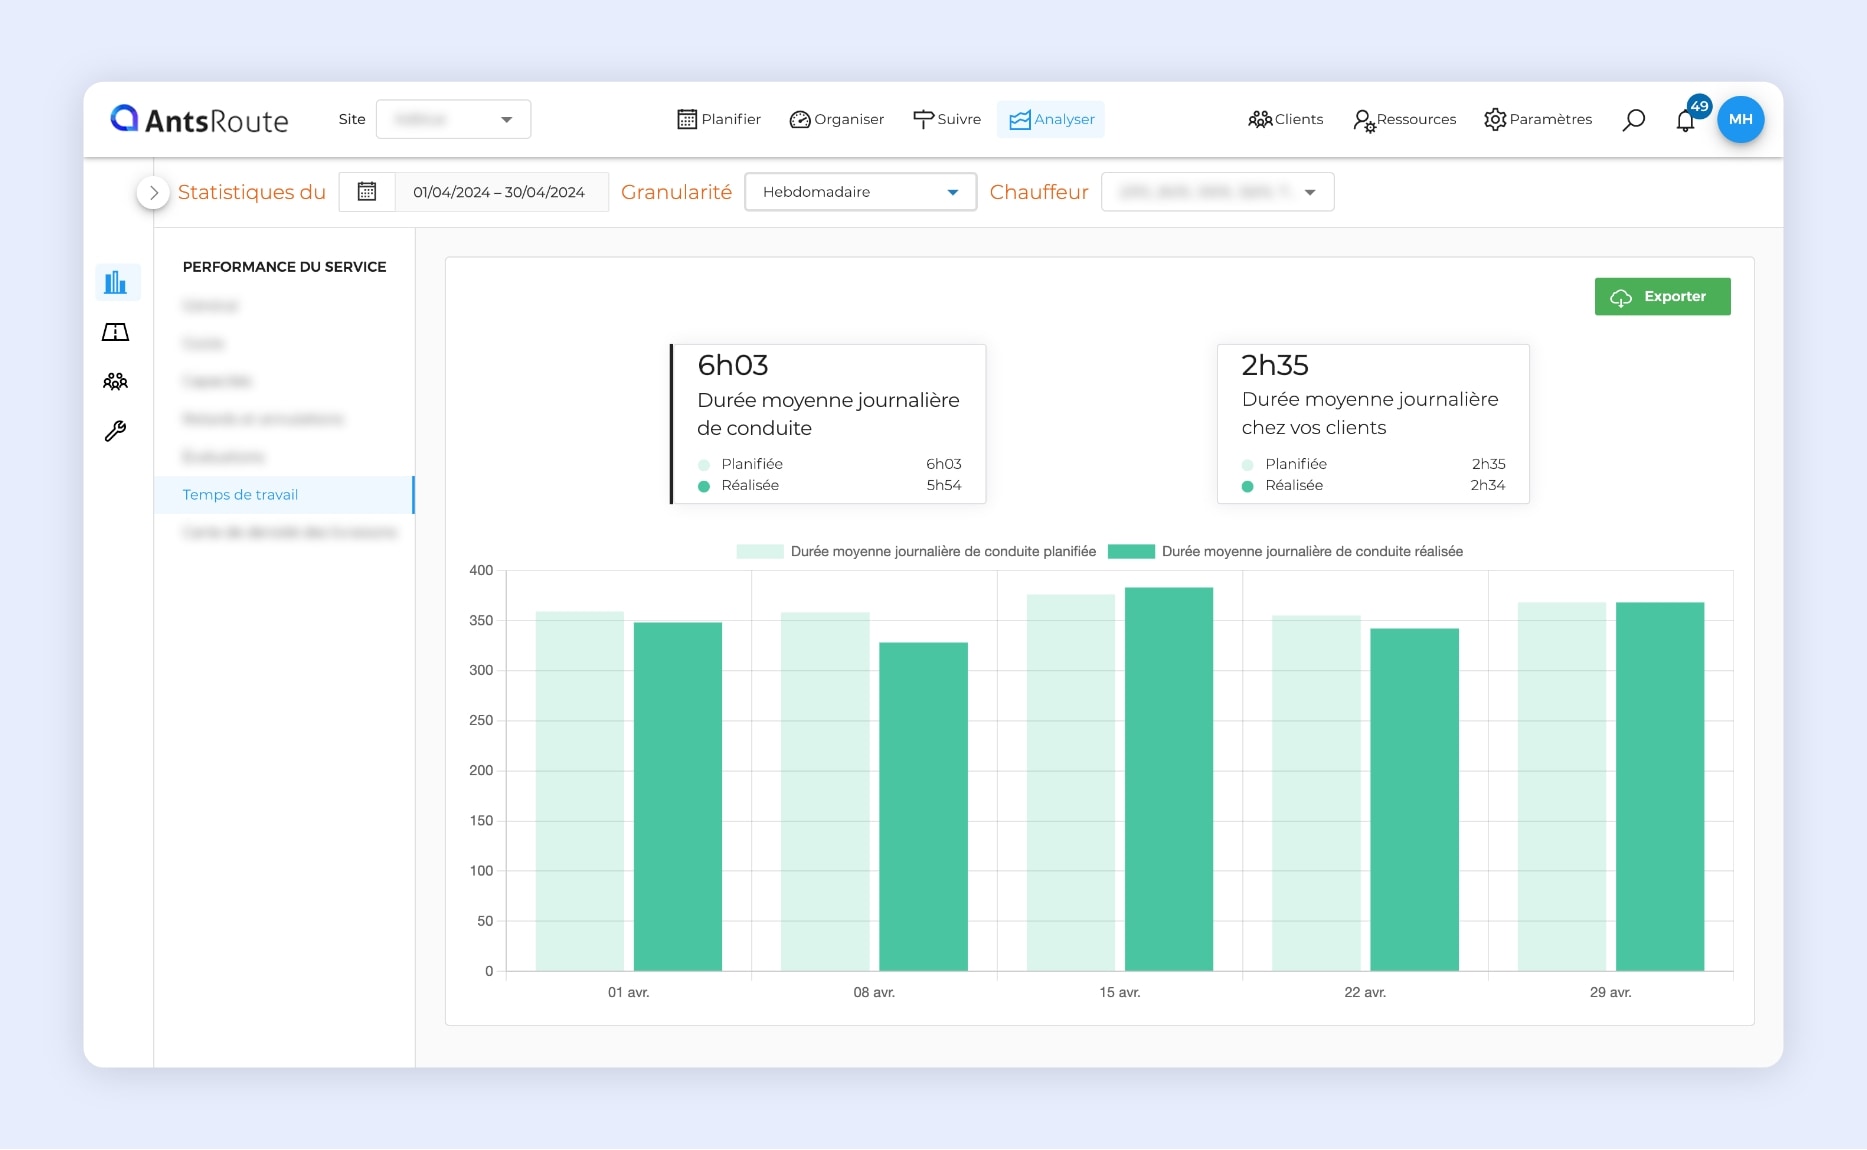Open Temps de travail in sidebar
Viewport: 1867px width, 1150px height.
[240, 495]
